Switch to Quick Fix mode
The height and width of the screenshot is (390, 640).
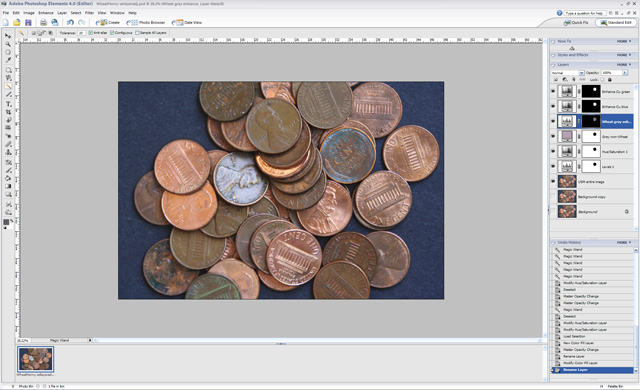[x=576, y=22]
